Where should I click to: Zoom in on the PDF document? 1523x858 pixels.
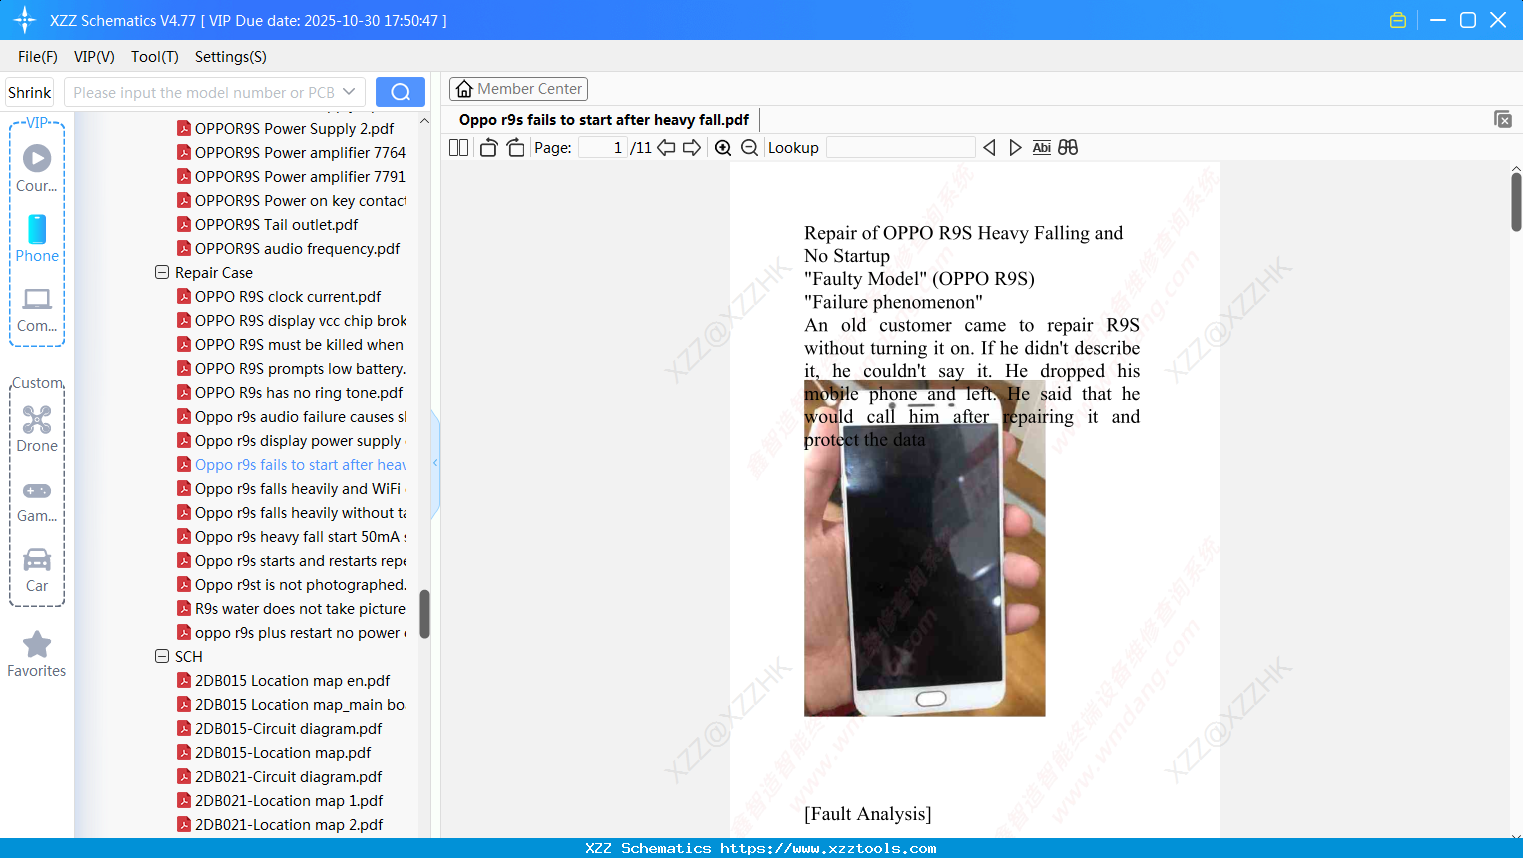pos(723,148)
